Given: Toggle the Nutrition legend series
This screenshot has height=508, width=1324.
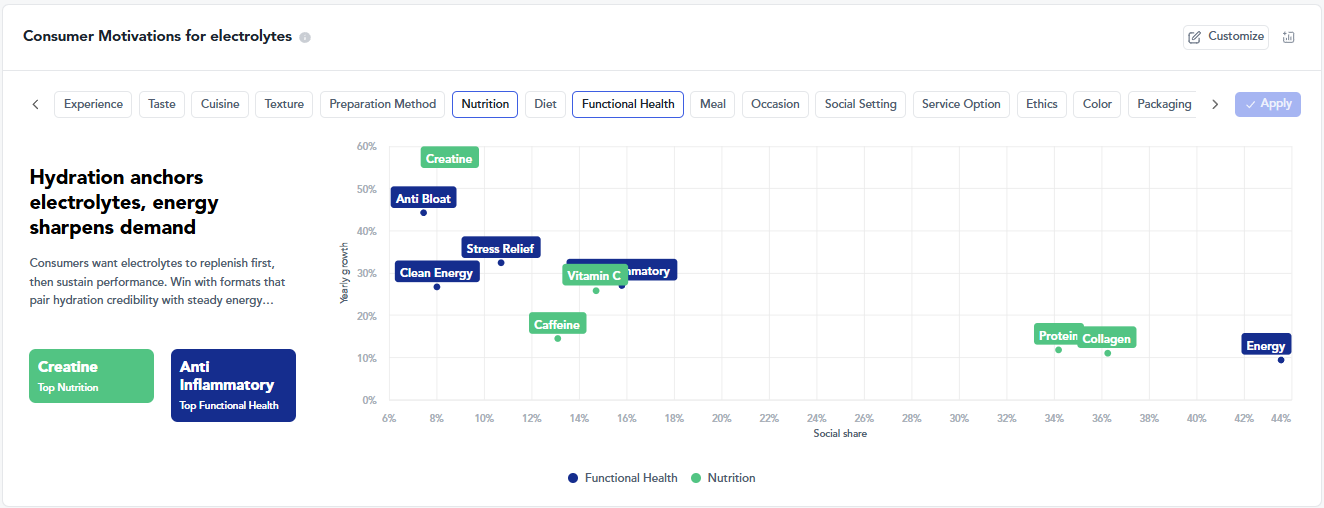Looking at the screenshot, I should point(723,478).
